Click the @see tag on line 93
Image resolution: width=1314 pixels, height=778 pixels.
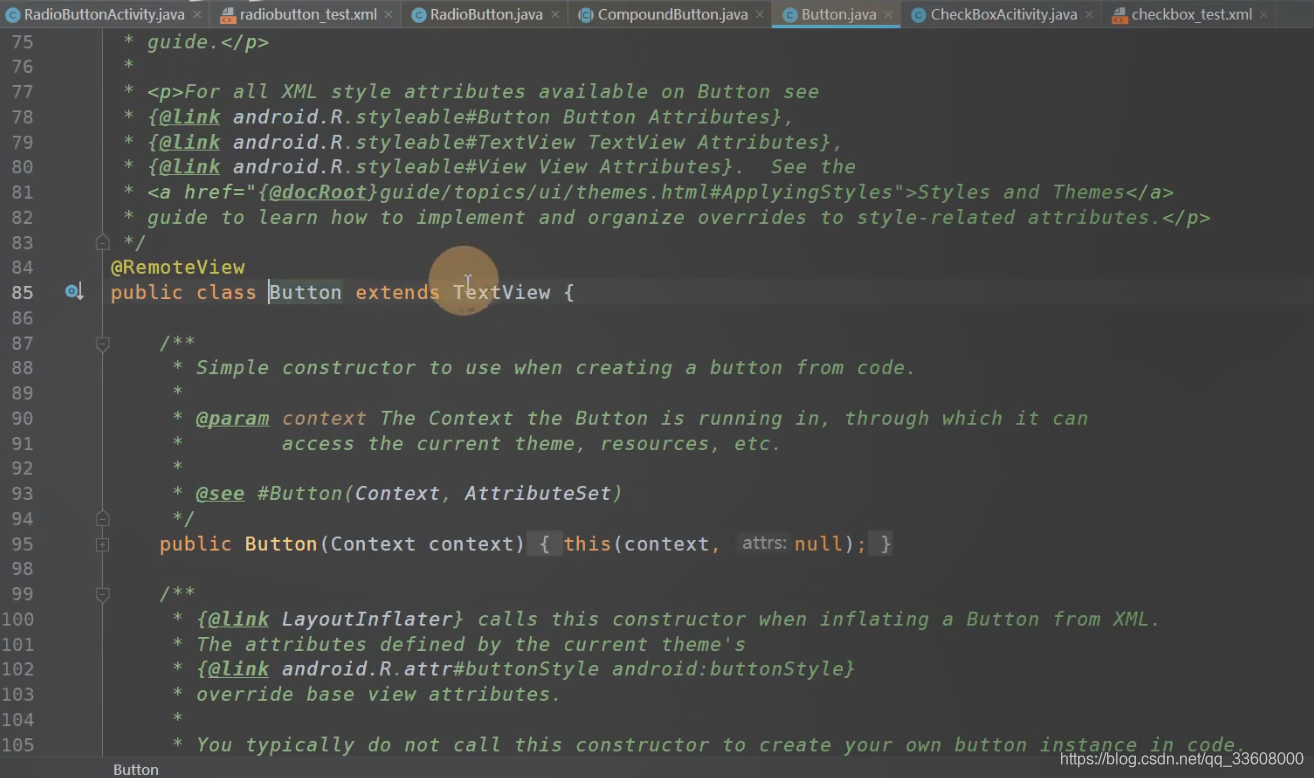[x=220, y=493]
